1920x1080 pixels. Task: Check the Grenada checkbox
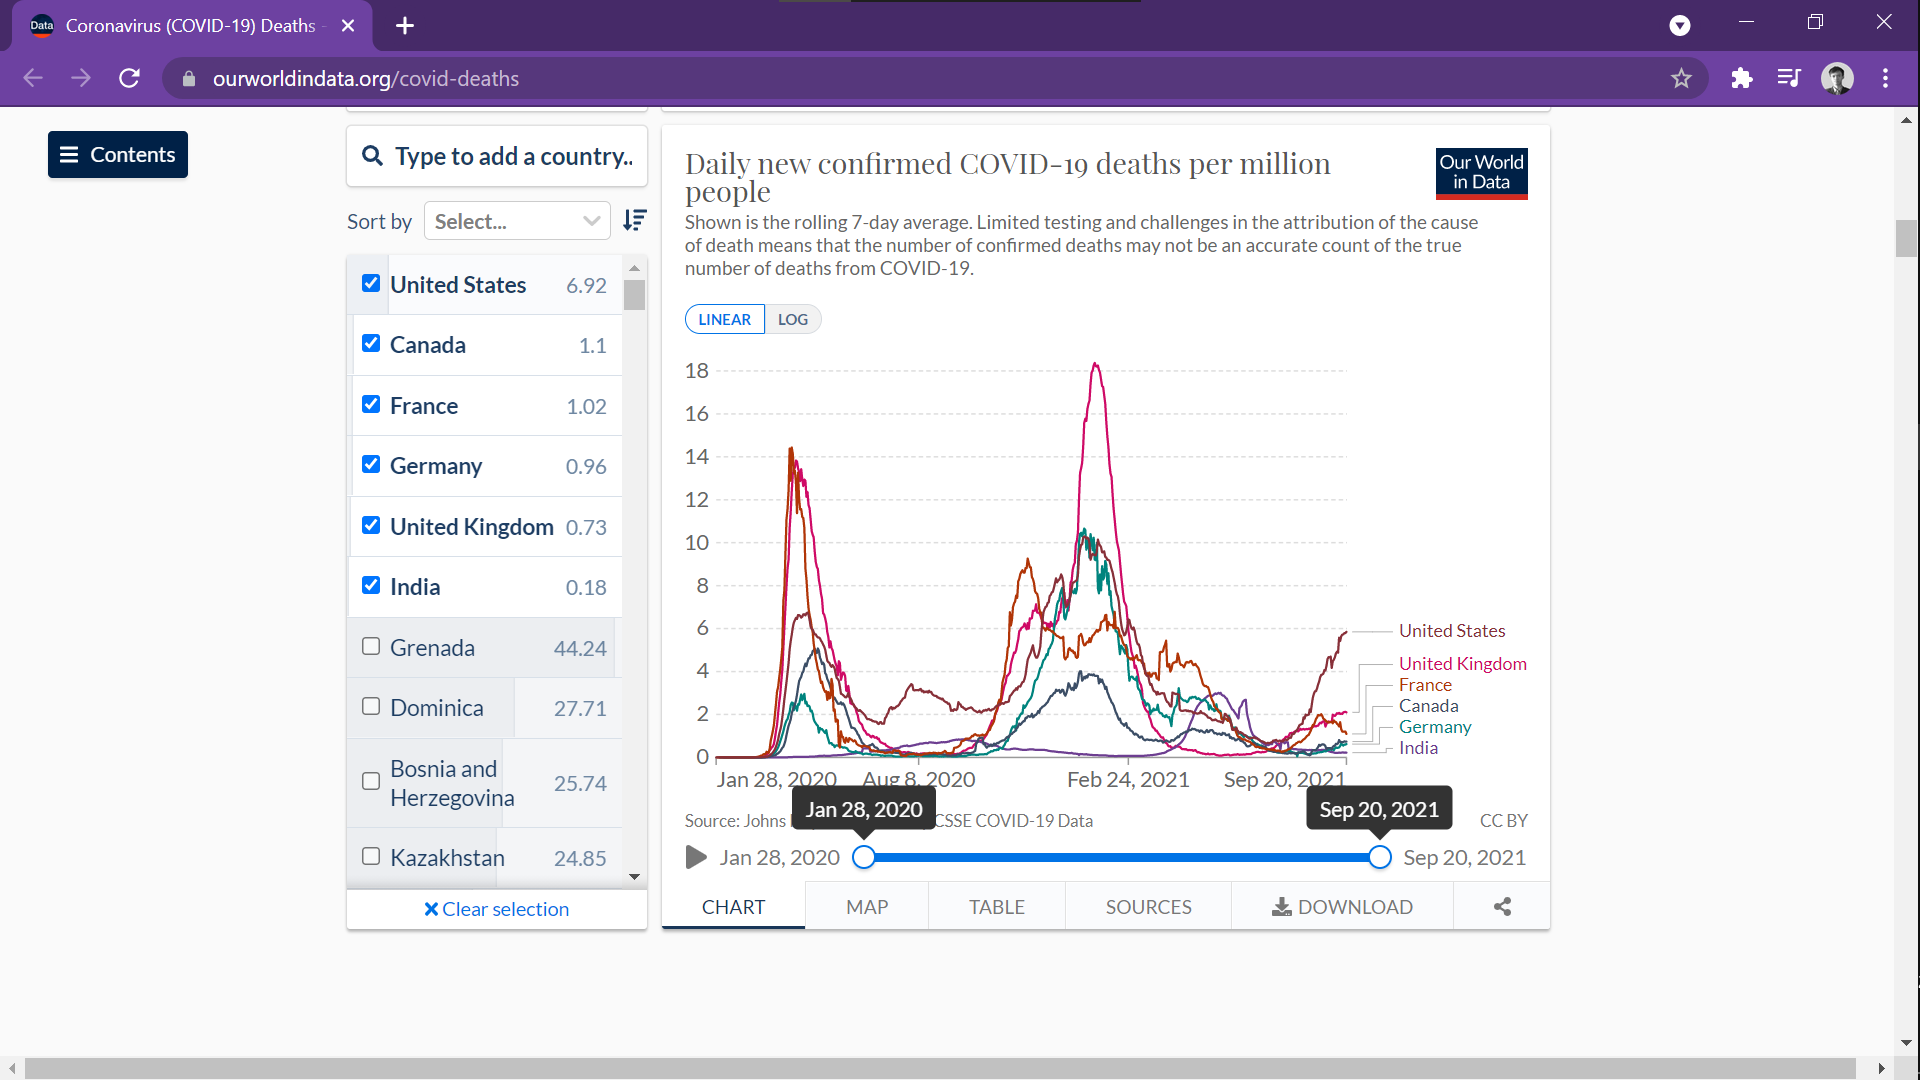click(371, 647)
